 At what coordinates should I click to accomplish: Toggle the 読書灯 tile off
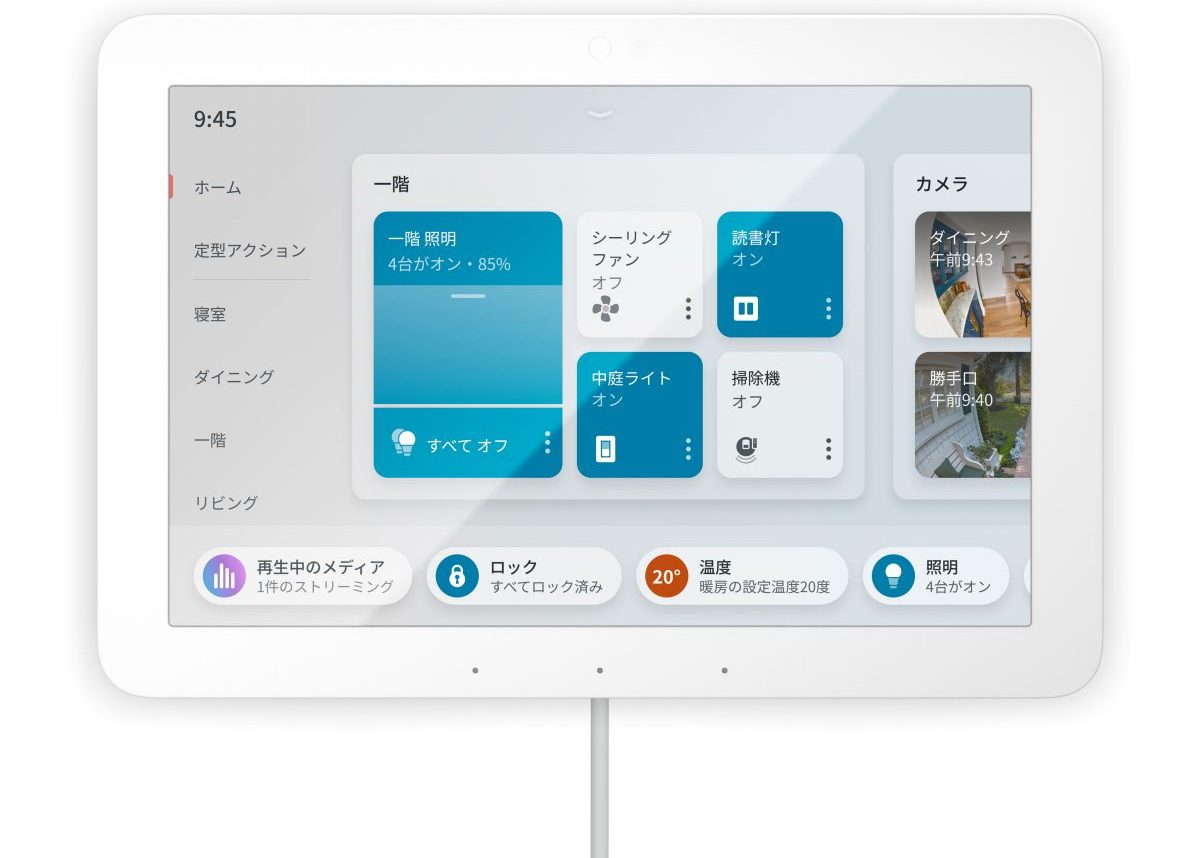click(x=780, y=274)
